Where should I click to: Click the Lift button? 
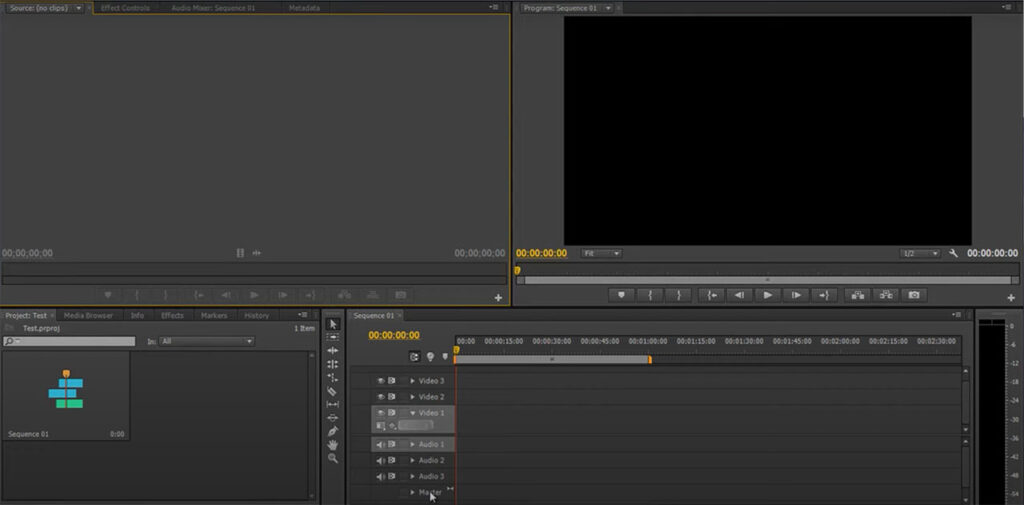[857, 295]
